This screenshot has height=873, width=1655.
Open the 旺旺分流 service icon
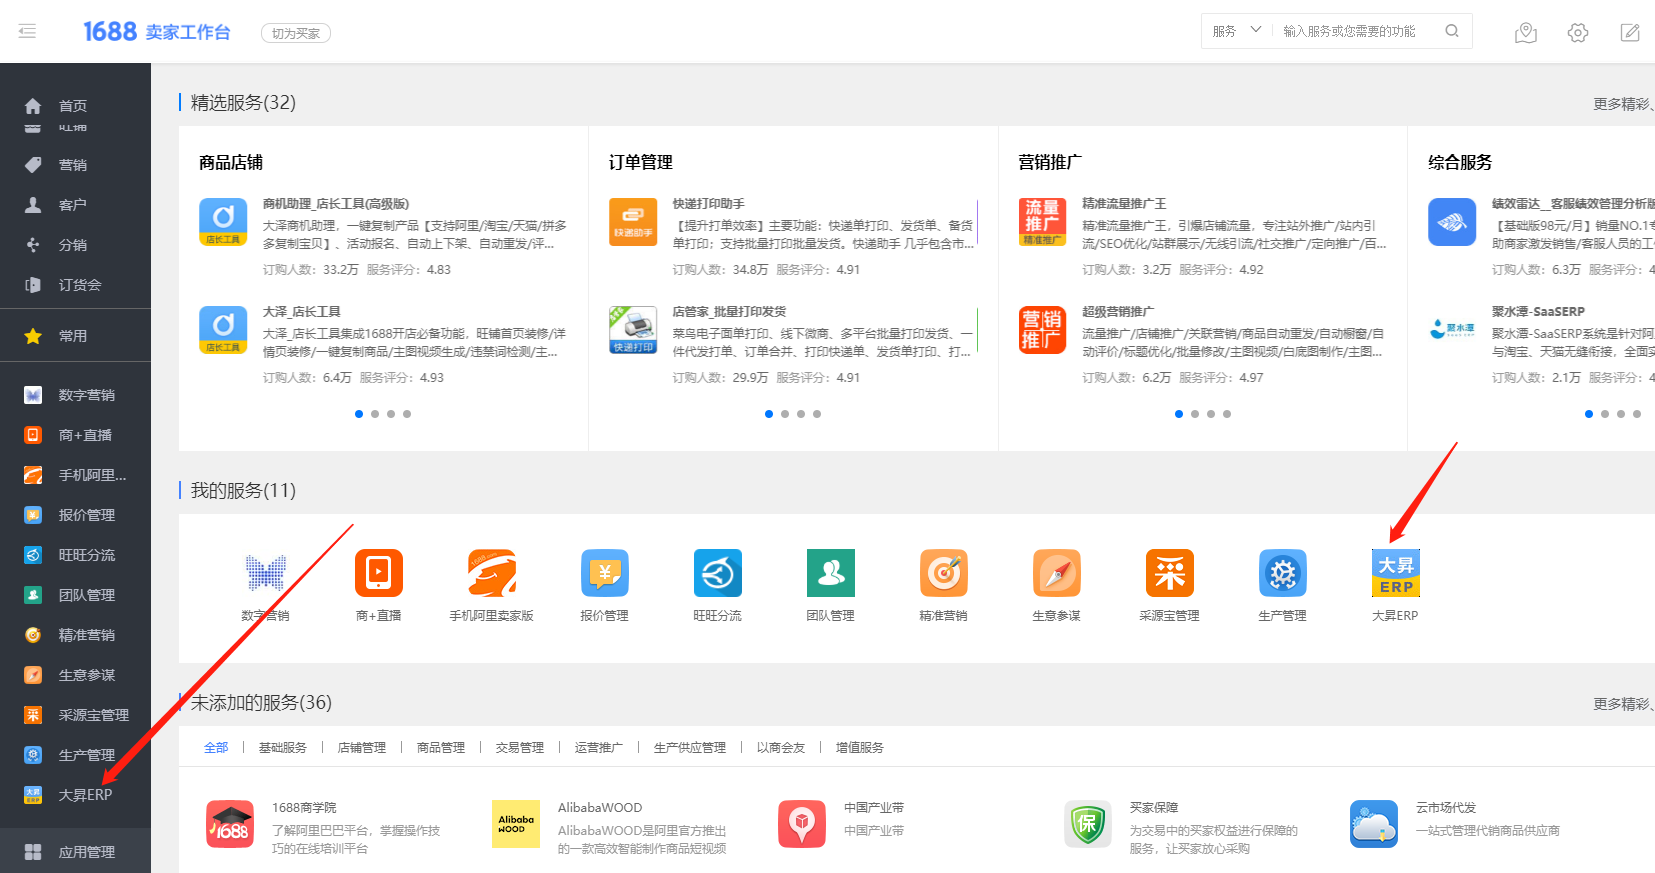(718, 573)
